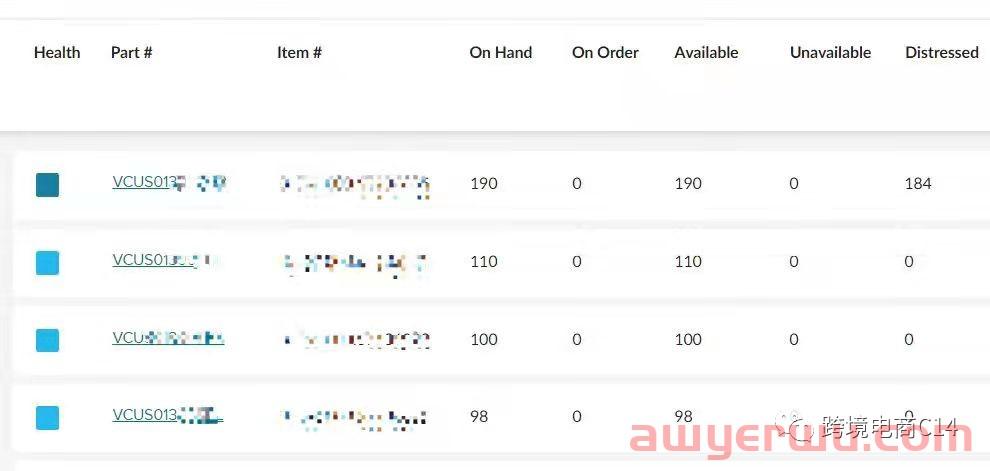Sort by the On Hand column header
Screen dimensions: 990x471
501,52
